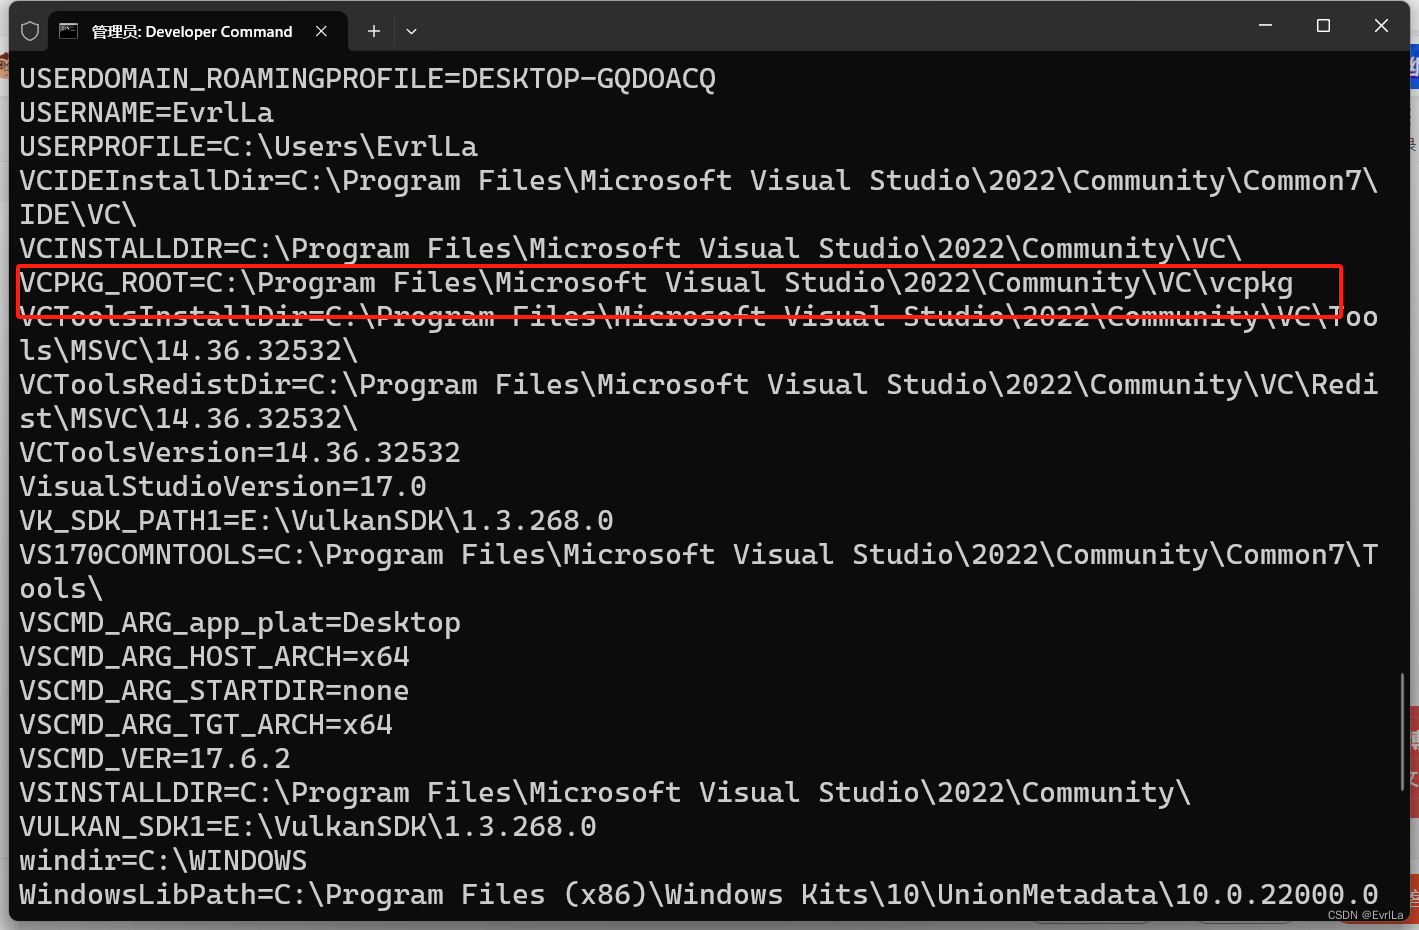Click the administrator shield icon

pos(29,30)
